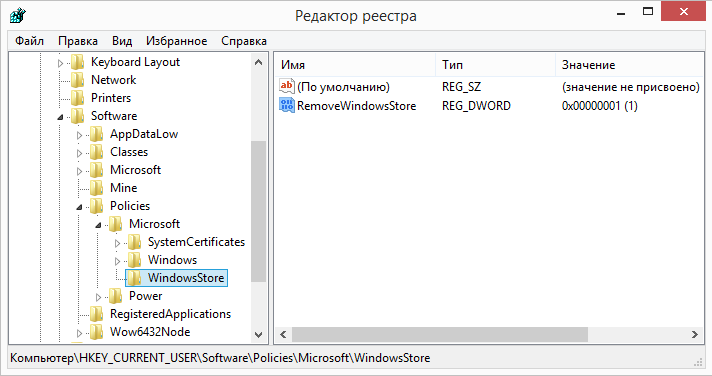Open the Справка menu

[244, 41]
